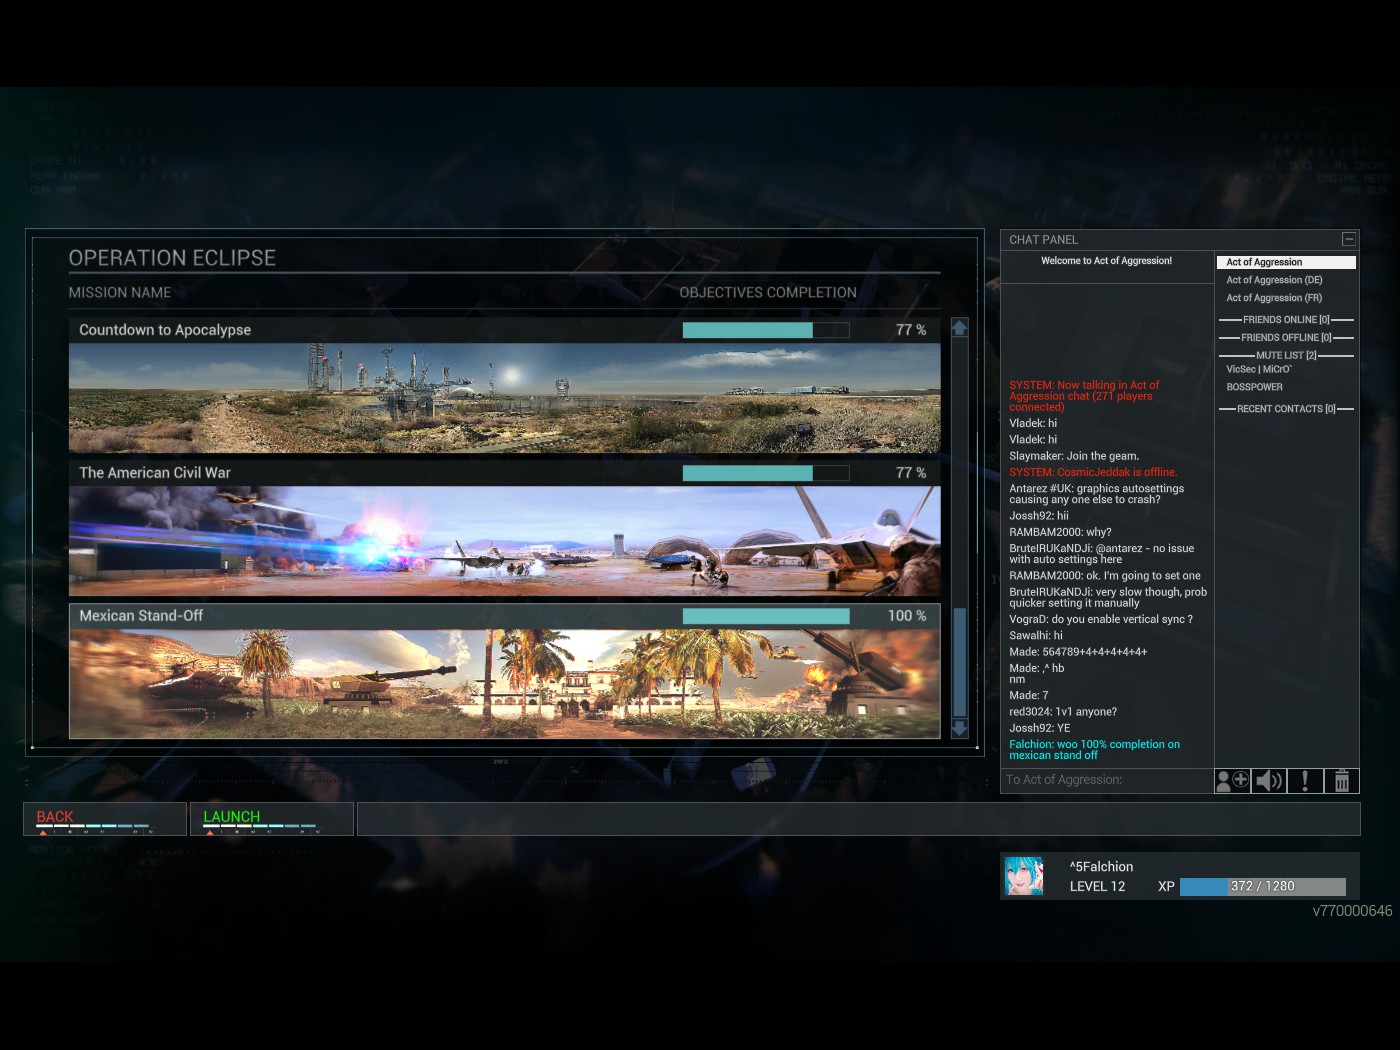Click American Civil War completion progress bar
This screenshot has width=1400, height=1050.
click(766, 473)
